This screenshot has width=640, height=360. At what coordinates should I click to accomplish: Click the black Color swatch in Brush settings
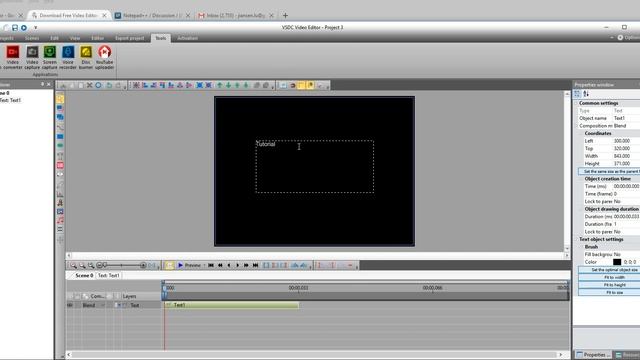click(617, 262)
